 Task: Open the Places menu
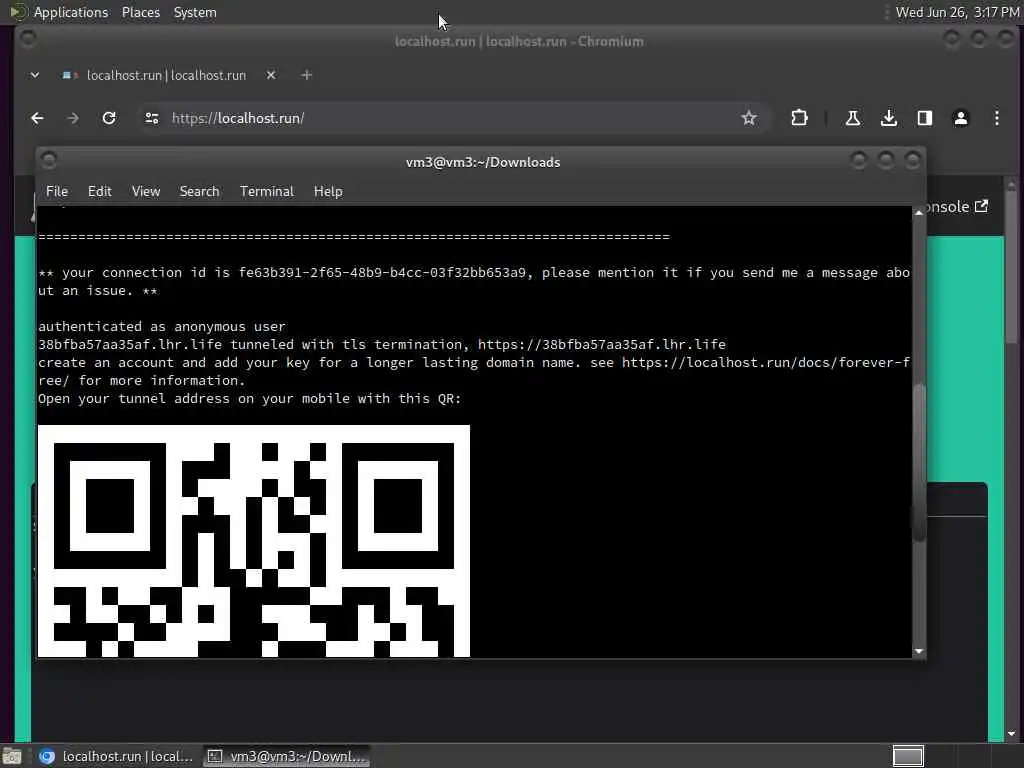(x=140, y=12)
